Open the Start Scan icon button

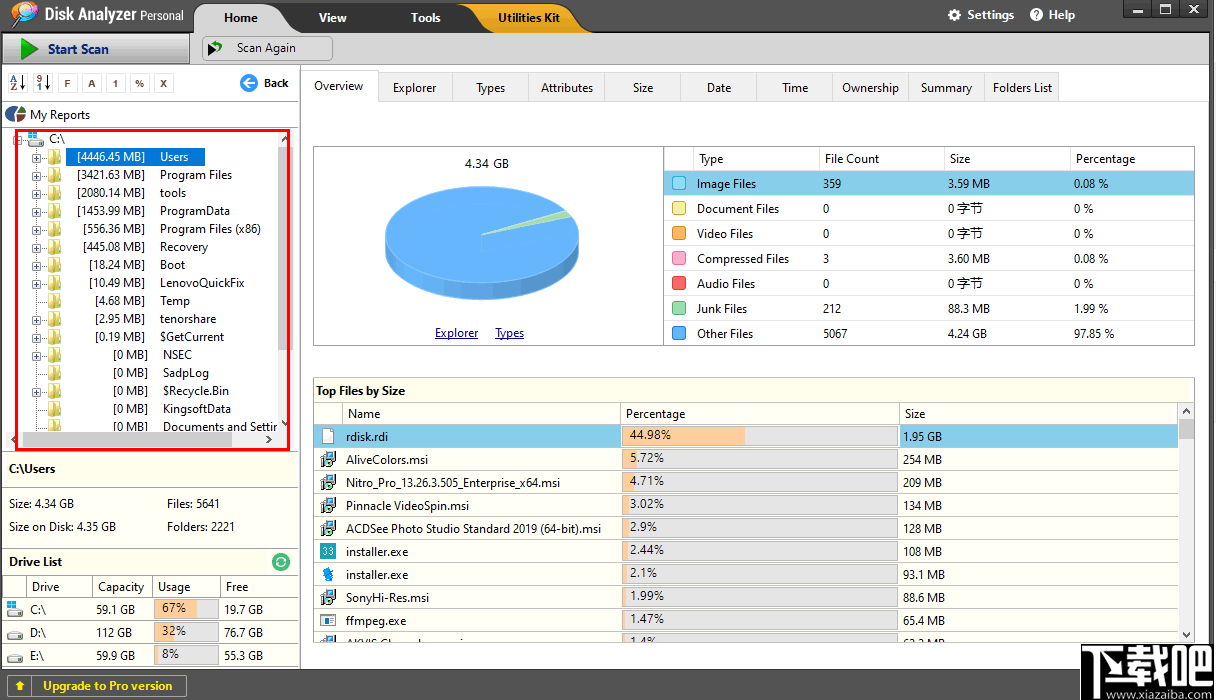(x=60, y=48)
